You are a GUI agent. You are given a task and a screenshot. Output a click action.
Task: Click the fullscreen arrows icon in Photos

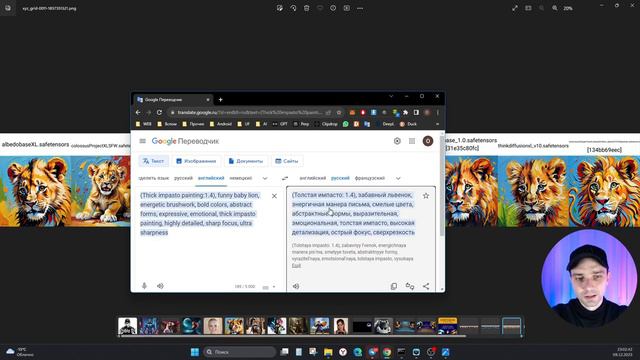pyautogui.click(x=515, y=8)
